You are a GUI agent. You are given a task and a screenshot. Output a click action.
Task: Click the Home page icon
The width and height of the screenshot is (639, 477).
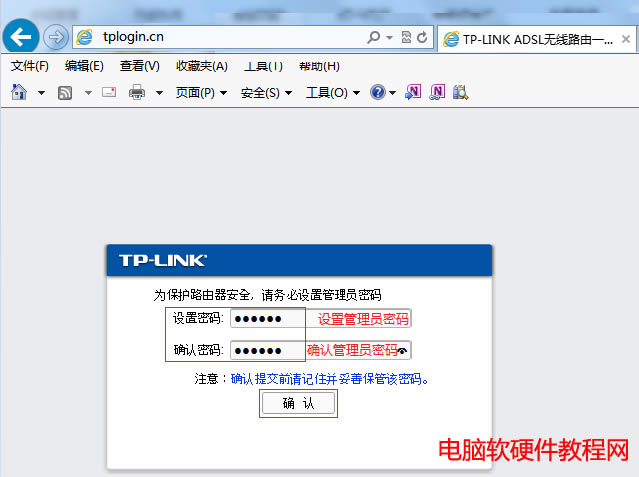click(19, 92)
